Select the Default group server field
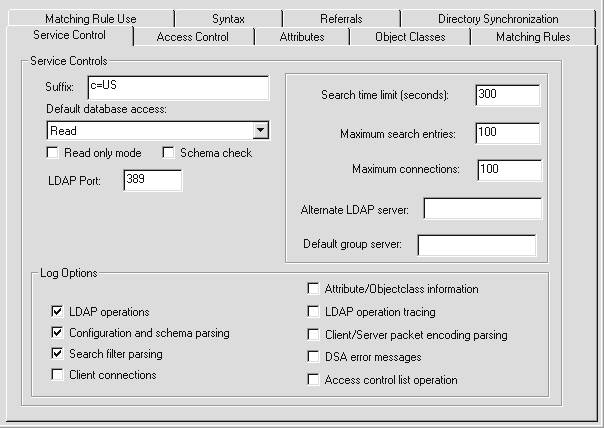The image size is (604, 428). click(476, 245)
